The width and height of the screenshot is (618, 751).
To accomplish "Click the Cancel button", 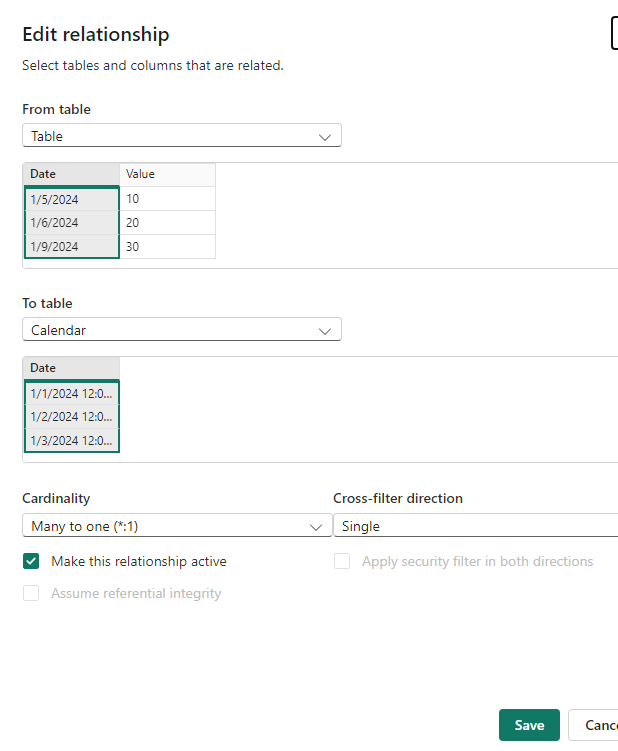I will tap(593, 725).
